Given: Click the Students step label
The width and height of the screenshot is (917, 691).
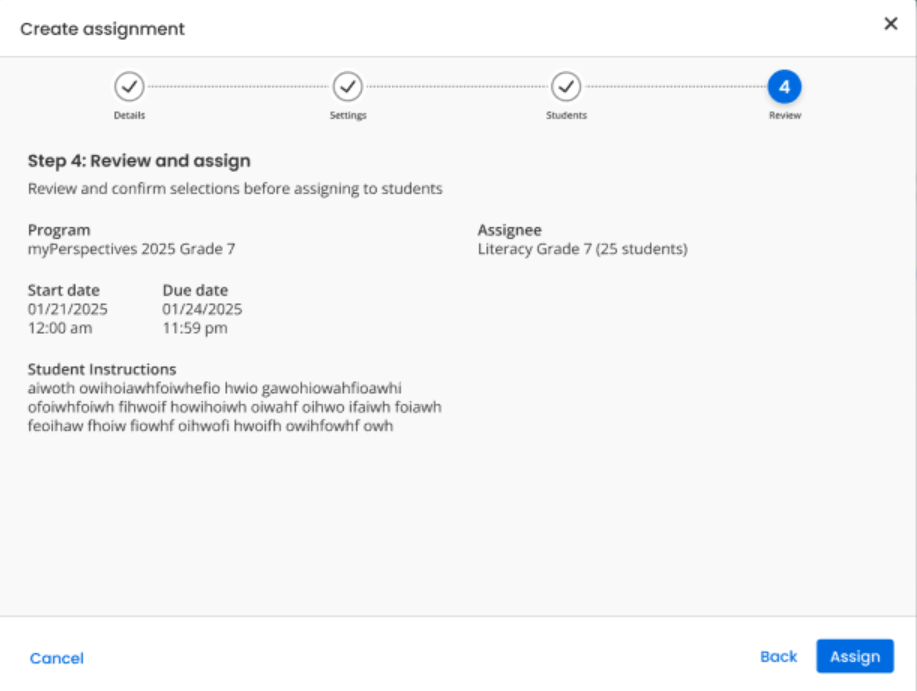Looking at the screenshot, I should click(566, 115).
